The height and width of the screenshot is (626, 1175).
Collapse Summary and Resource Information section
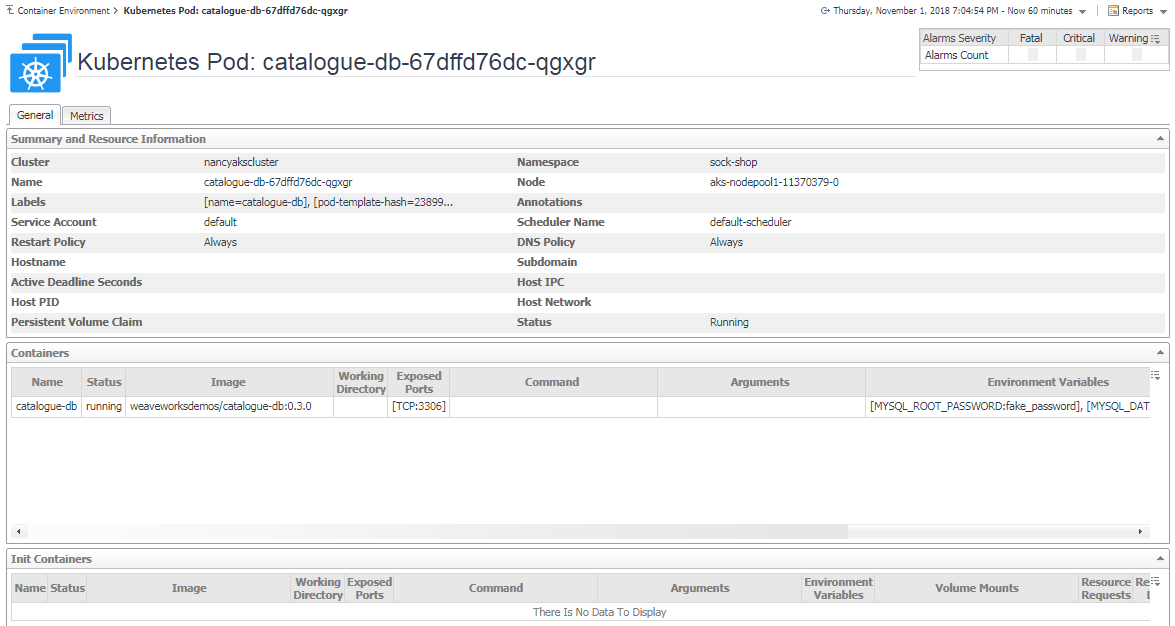[1160, 139]
